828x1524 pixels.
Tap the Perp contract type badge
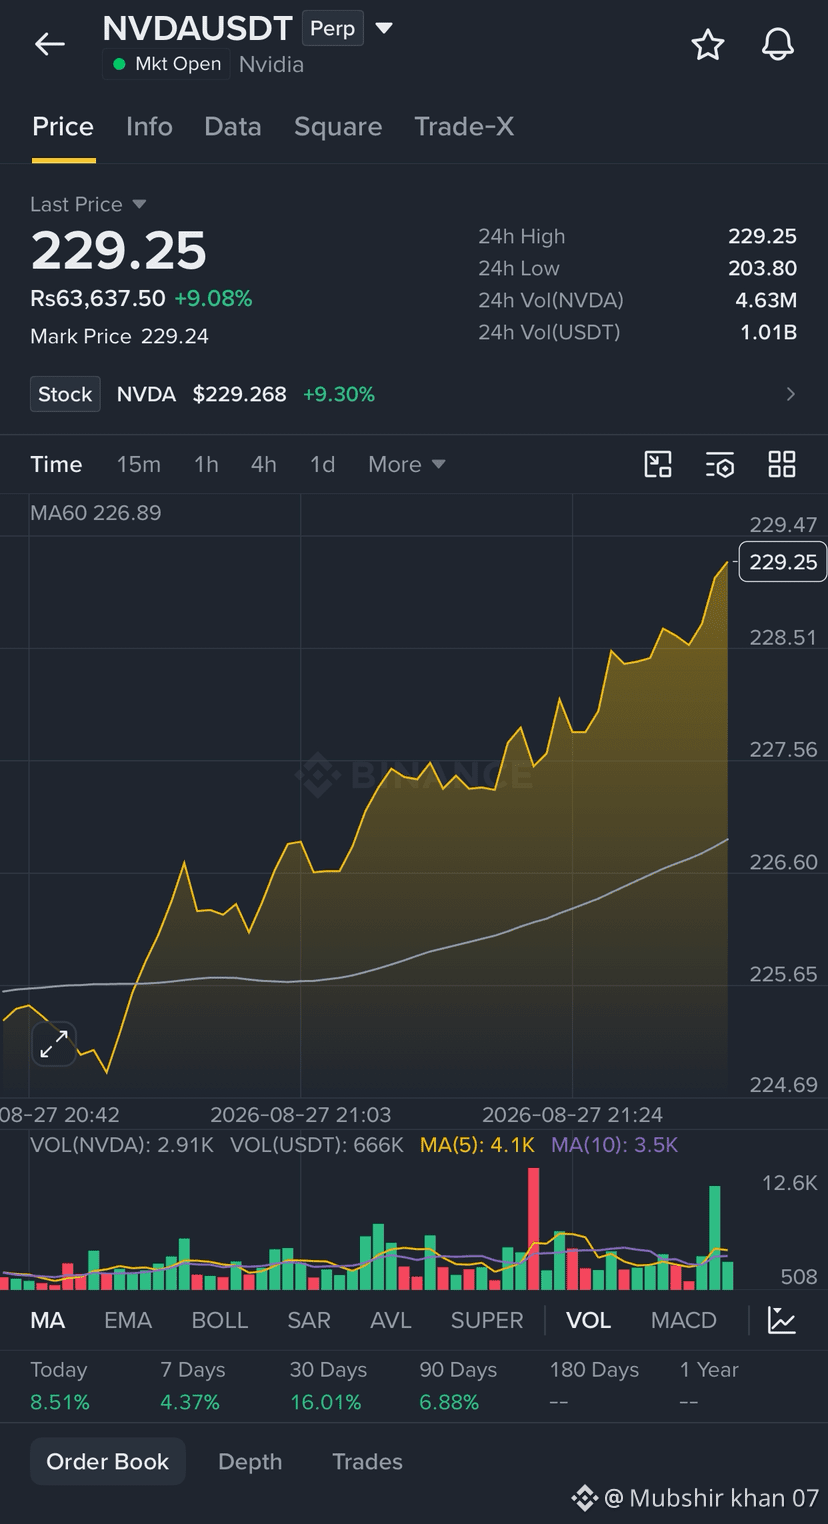pyautogui.click(x=333, y=28)
